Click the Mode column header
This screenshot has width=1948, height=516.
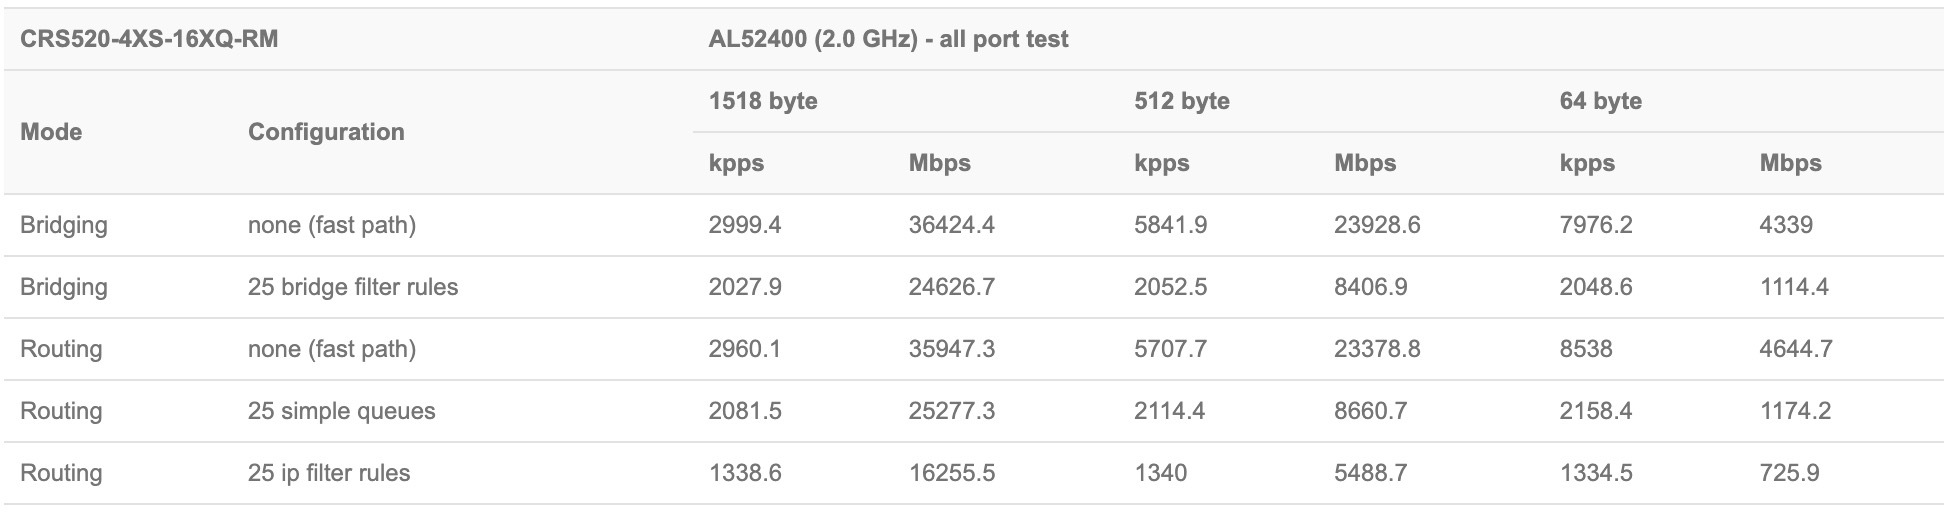coord(51,132)
